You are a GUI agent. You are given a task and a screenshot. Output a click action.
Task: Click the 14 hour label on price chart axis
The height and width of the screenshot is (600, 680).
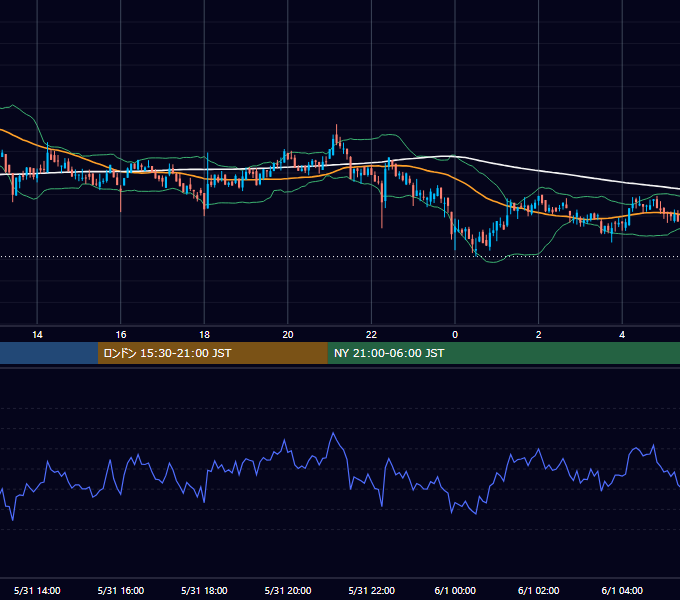click(x=37, y=335)
